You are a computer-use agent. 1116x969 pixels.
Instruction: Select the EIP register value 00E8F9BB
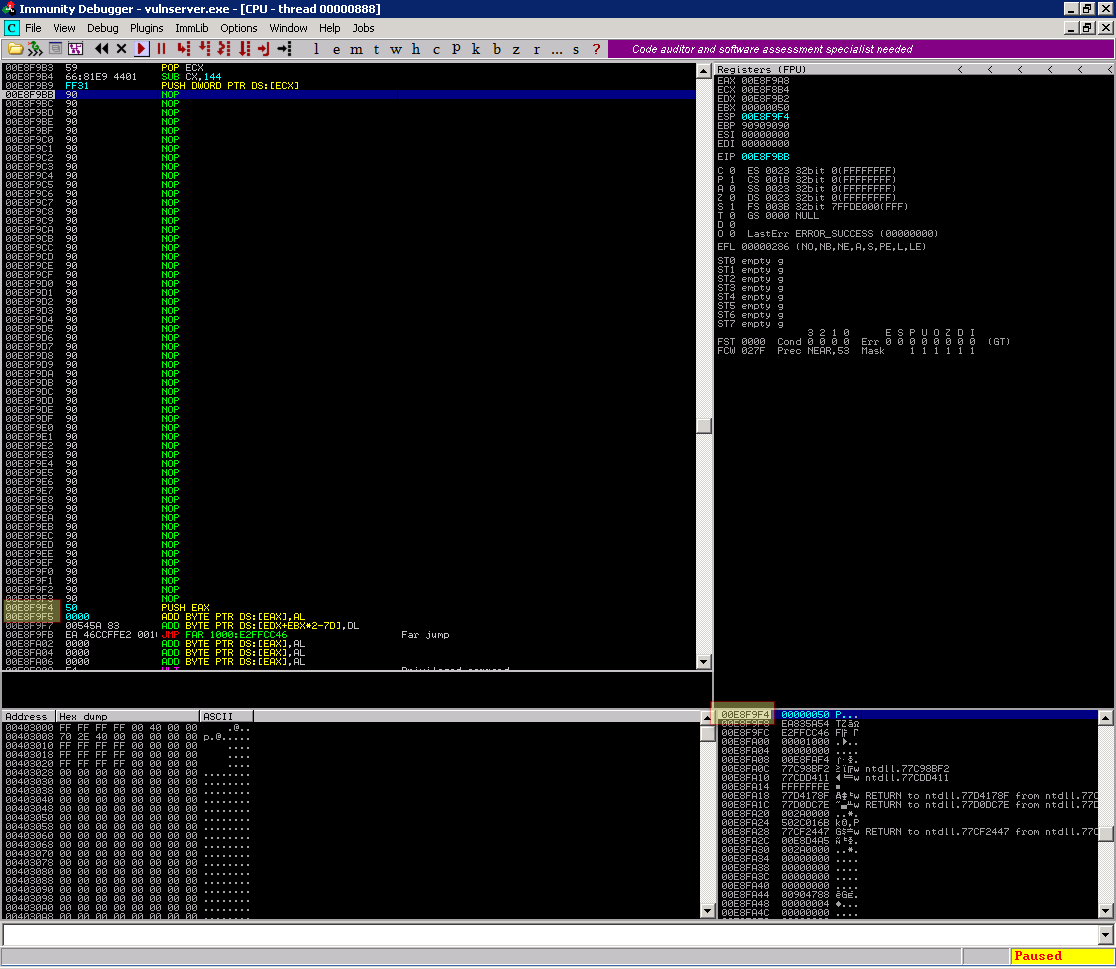(x=765, y=157)
